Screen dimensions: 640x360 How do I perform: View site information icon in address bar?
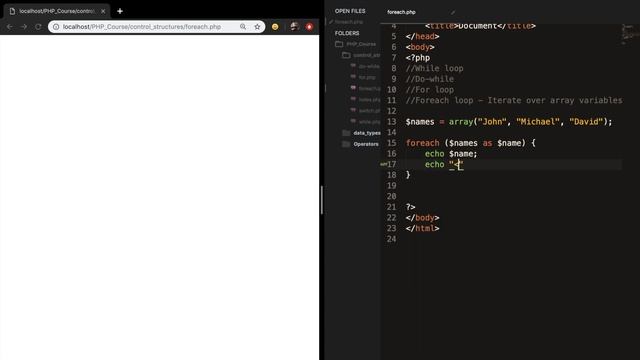click(x=56, y=27)
